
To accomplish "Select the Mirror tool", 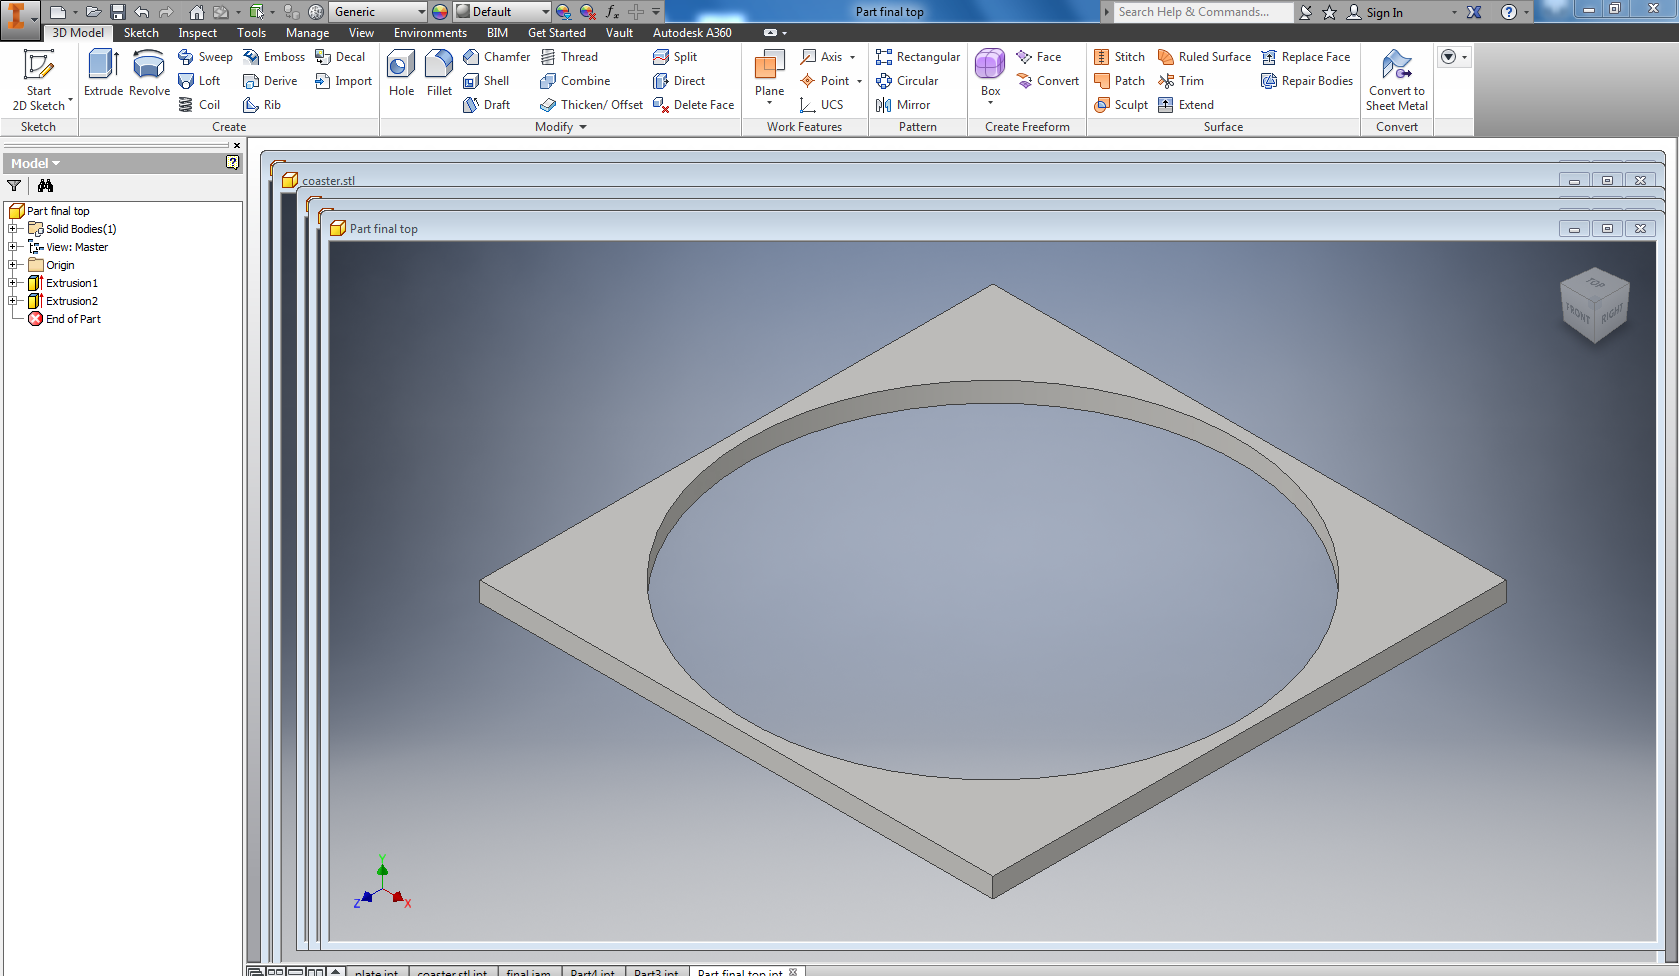I will tap(903, 105).
